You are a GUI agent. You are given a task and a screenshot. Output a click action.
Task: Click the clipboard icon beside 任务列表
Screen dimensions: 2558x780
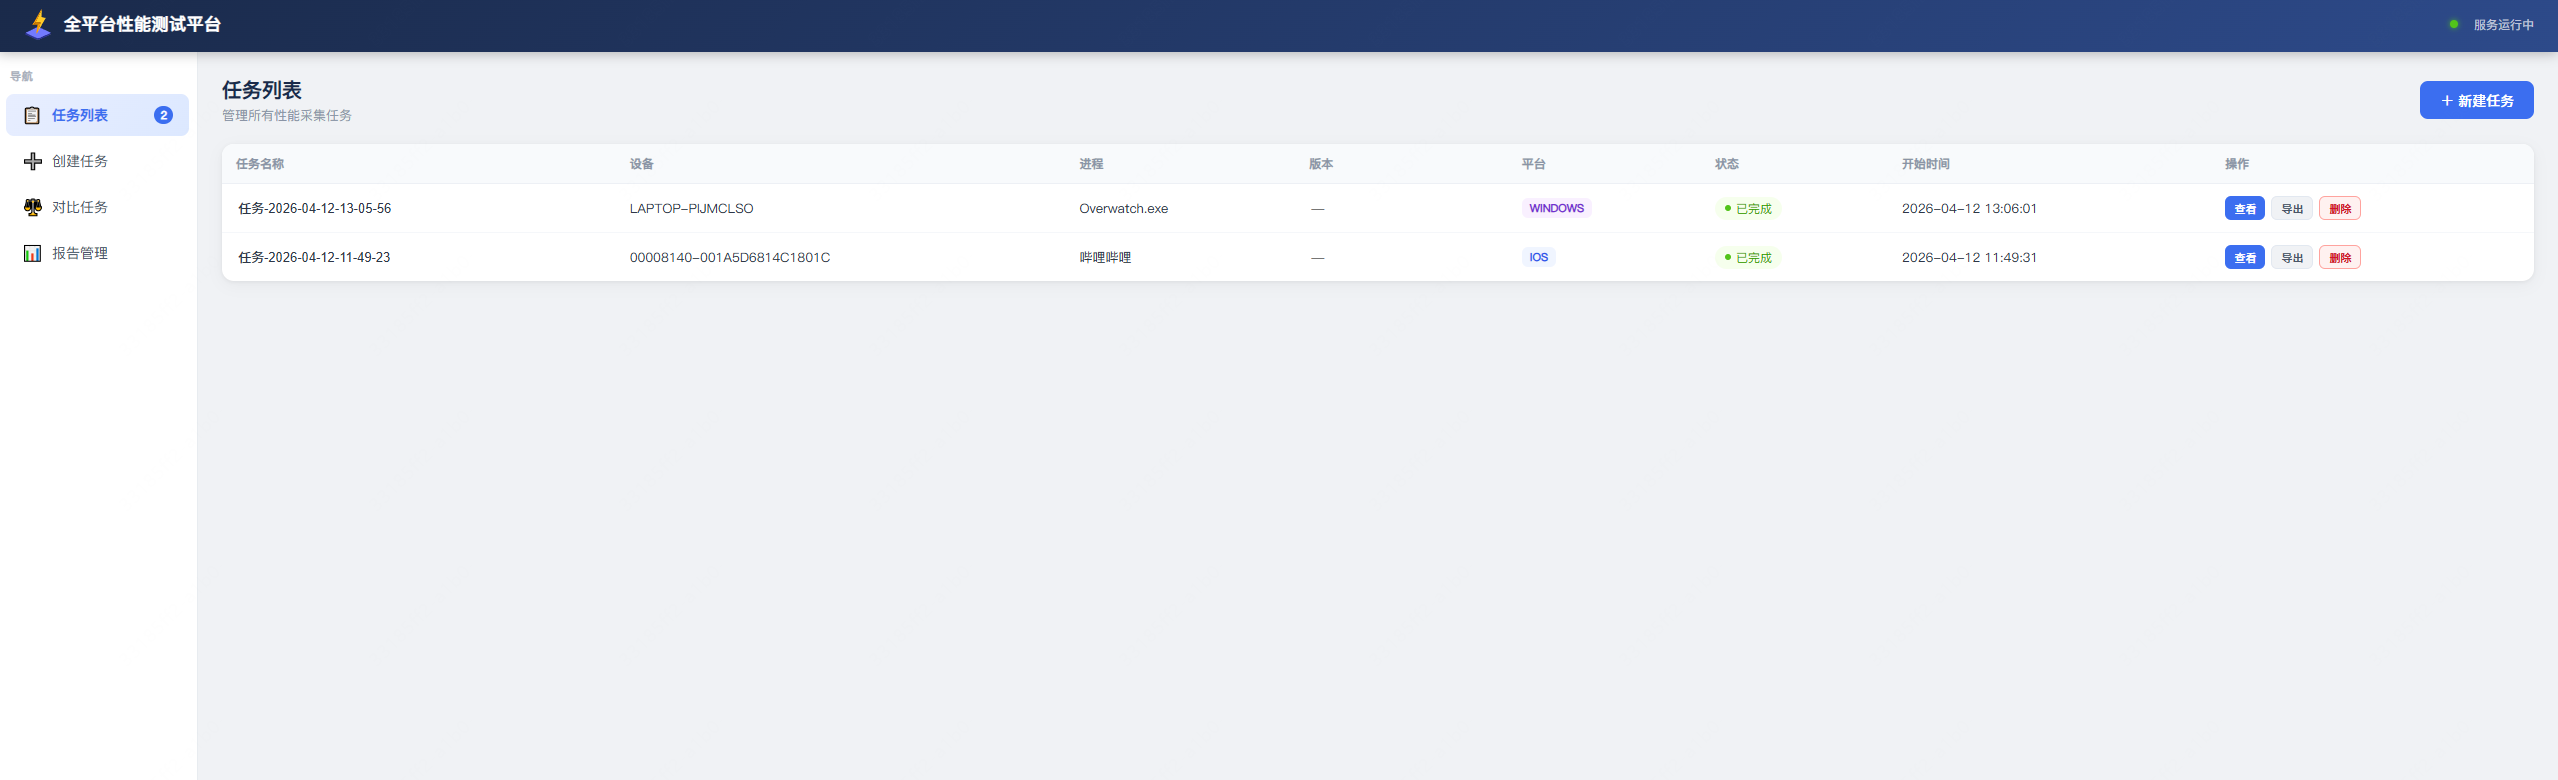click(32, 115)
